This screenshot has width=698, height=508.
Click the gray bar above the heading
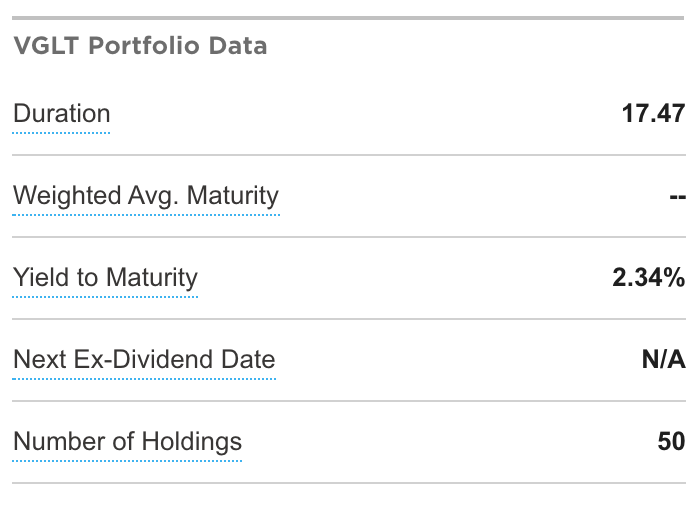tap(348, 18)
